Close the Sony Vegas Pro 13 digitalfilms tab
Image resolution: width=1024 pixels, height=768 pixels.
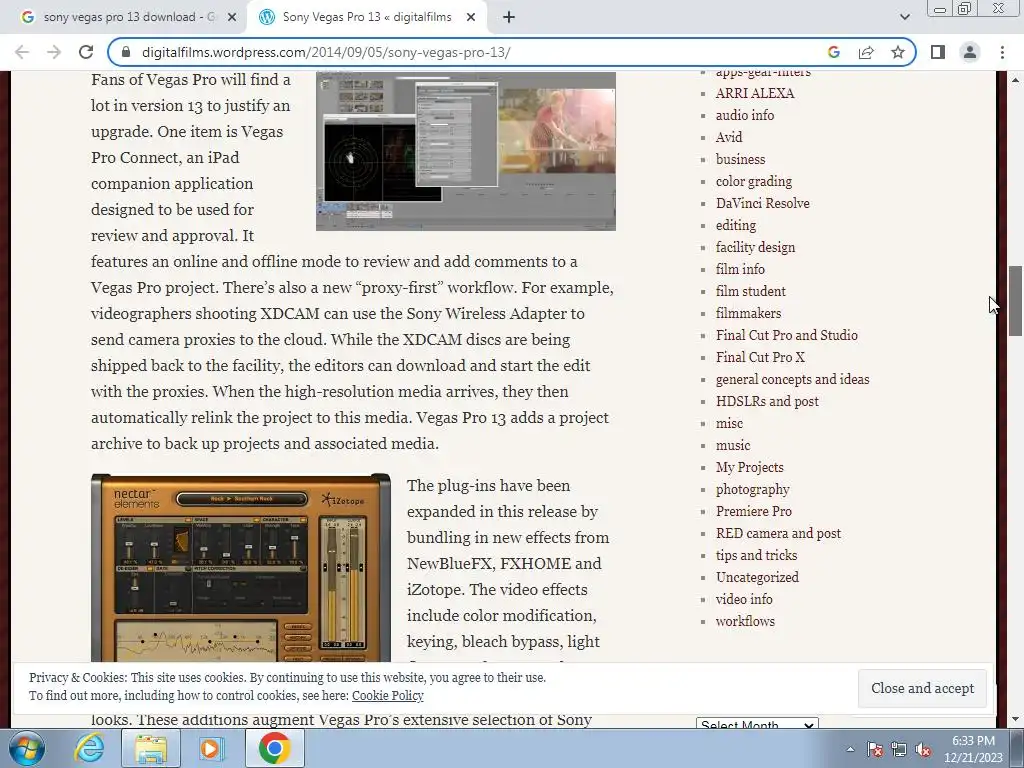point(471,17)
